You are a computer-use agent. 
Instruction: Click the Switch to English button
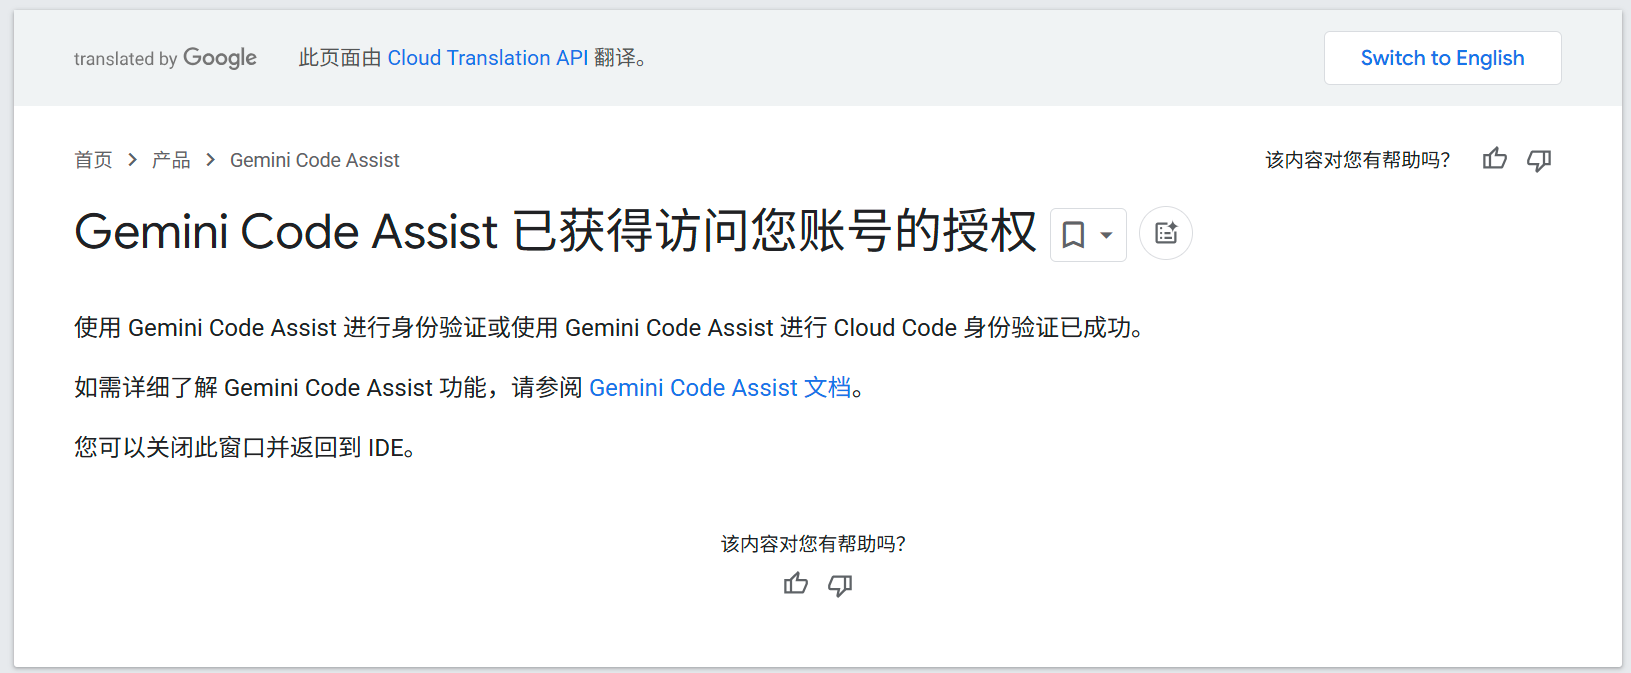[x=1442, y=58]
